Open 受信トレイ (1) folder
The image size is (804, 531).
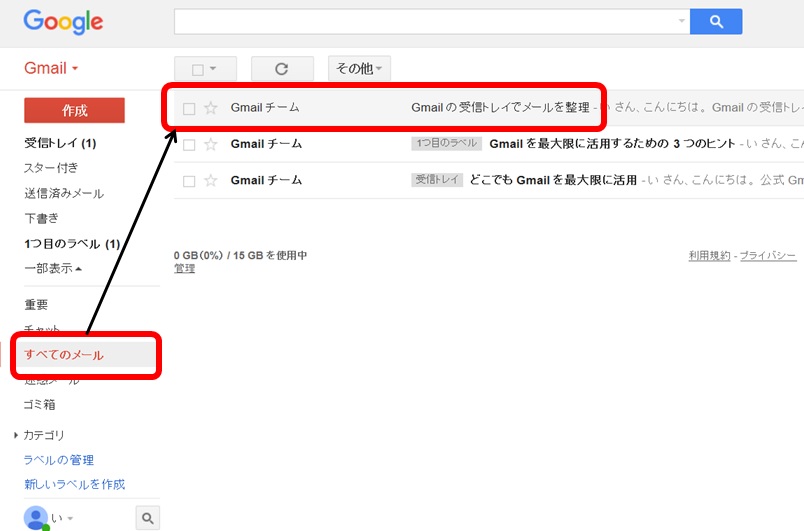pyautogui.click(x=60, y=143)
